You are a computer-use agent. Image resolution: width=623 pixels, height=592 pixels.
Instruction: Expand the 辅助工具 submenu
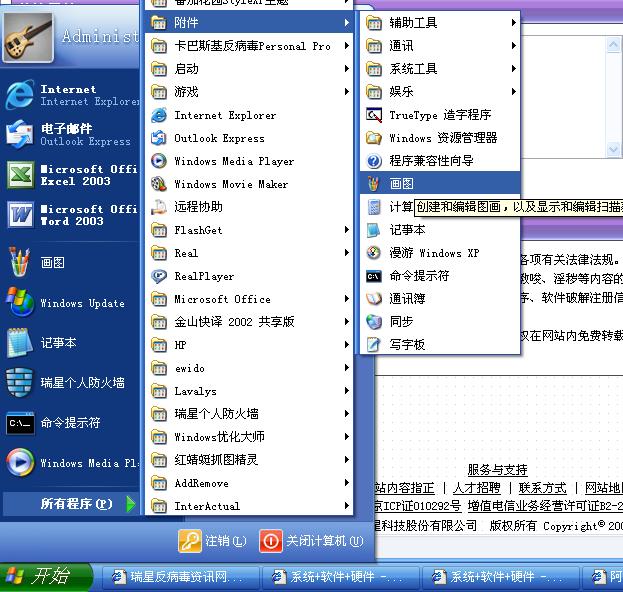click(x=440, y=23)
